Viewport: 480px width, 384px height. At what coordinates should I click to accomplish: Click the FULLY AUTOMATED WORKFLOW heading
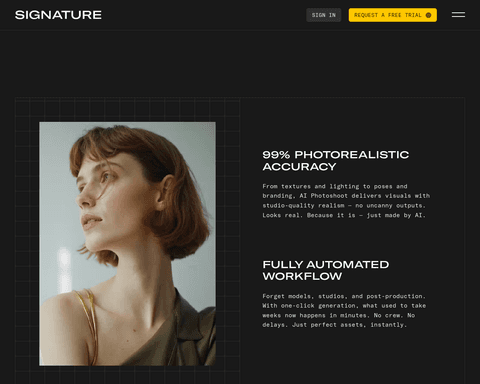tap(326, 270)
